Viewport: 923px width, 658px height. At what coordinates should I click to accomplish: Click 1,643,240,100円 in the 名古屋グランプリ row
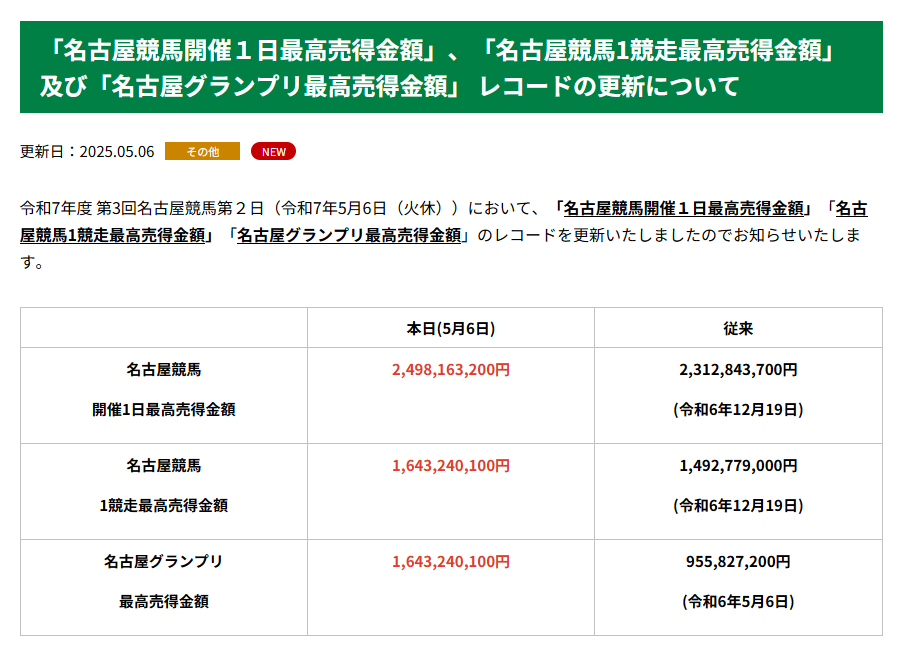450,562
